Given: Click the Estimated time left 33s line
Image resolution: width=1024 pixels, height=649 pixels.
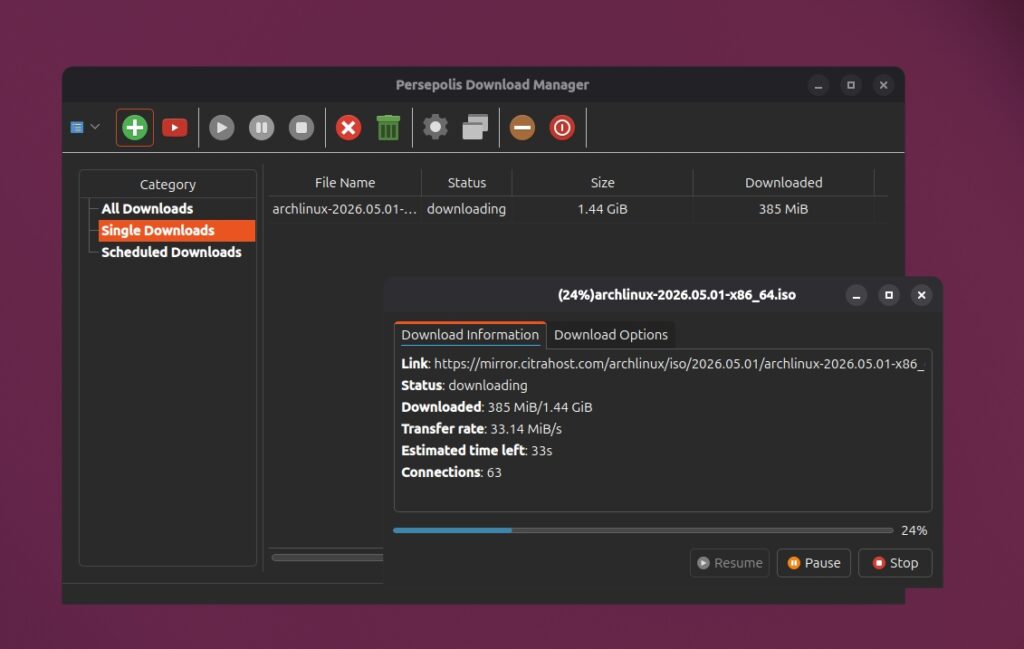Looking at the screenshot, I should point(477,451).
